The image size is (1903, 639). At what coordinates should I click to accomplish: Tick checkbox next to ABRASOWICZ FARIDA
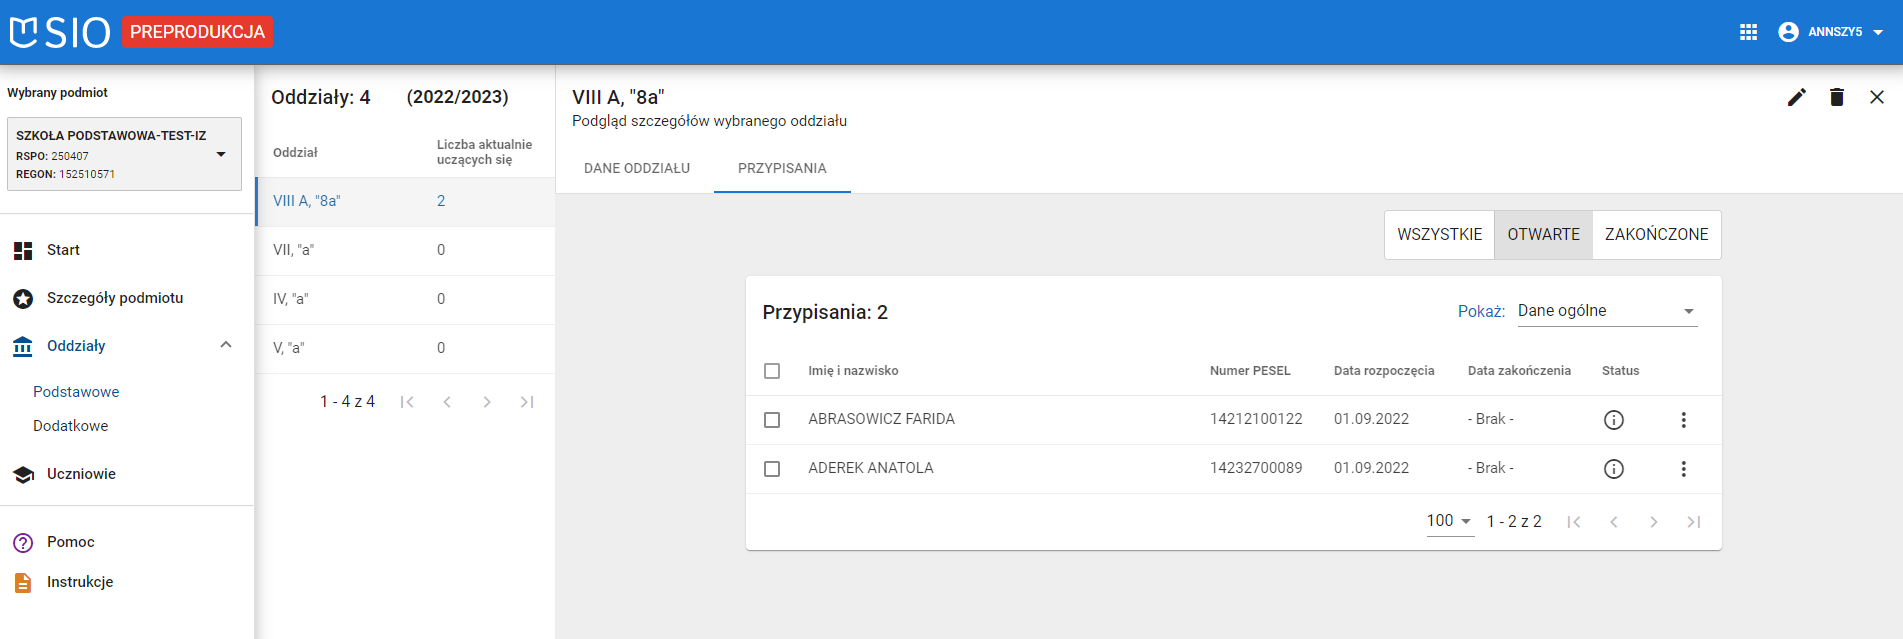pyautogui.click(x=772, y=420)
